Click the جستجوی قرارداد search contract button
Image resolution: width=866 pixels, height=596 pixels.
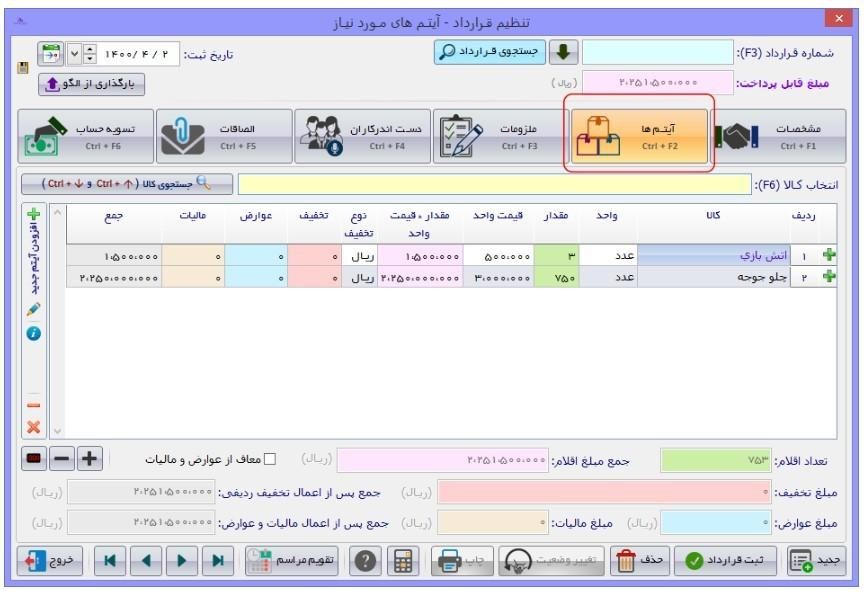tap(489, 52)
